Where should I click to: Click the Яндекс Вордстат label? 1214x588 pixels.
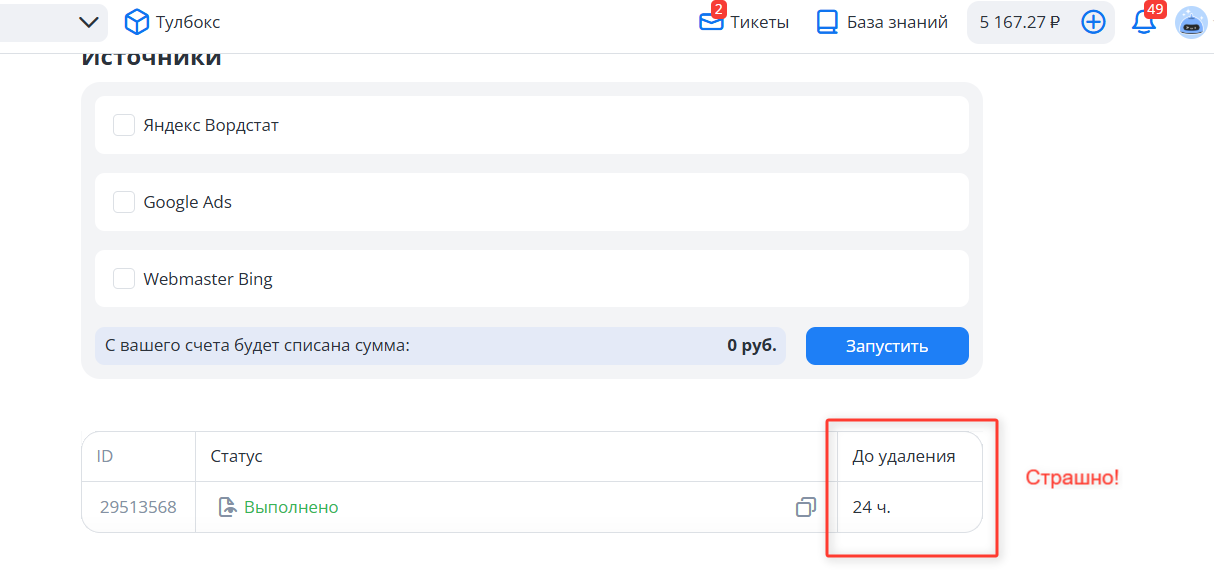coord(211,125)
